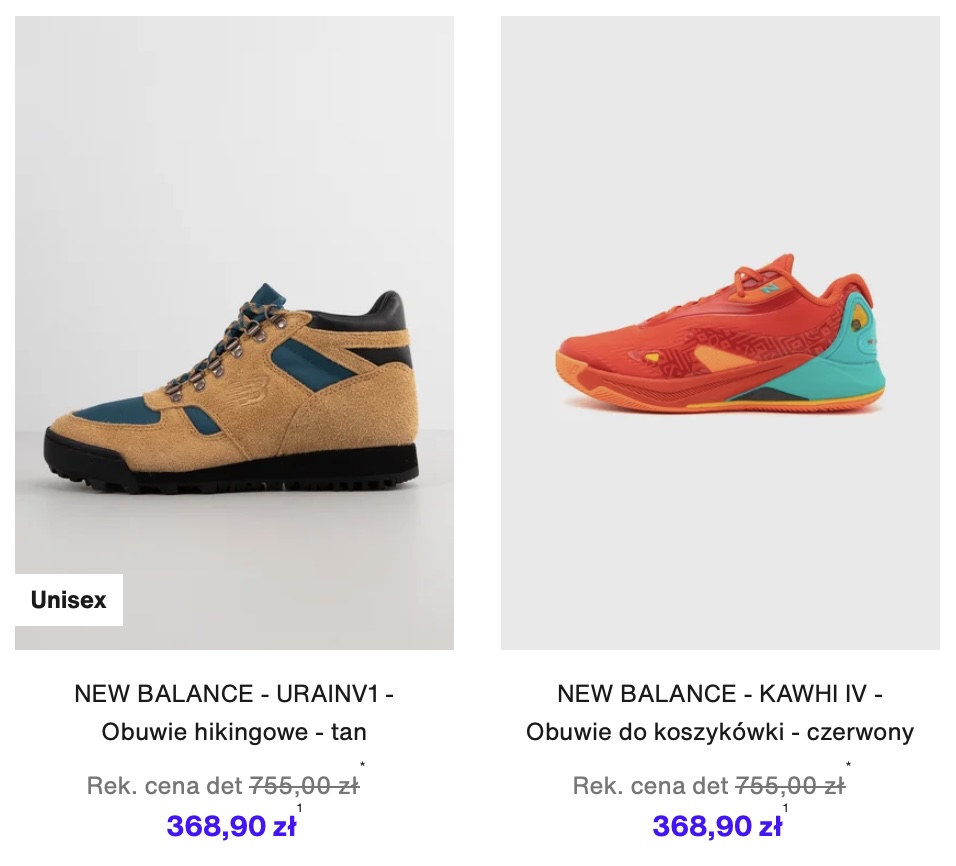Click the Unisex badge on the boot
The height and width of the screenshot is (866, 956).
(x=69, y=599)
